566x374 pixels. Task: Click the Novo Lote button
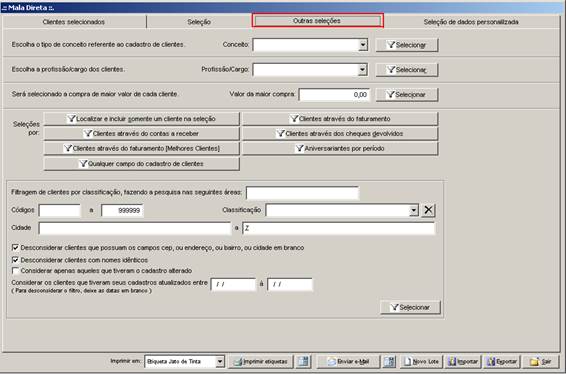(x=421, y=361)
